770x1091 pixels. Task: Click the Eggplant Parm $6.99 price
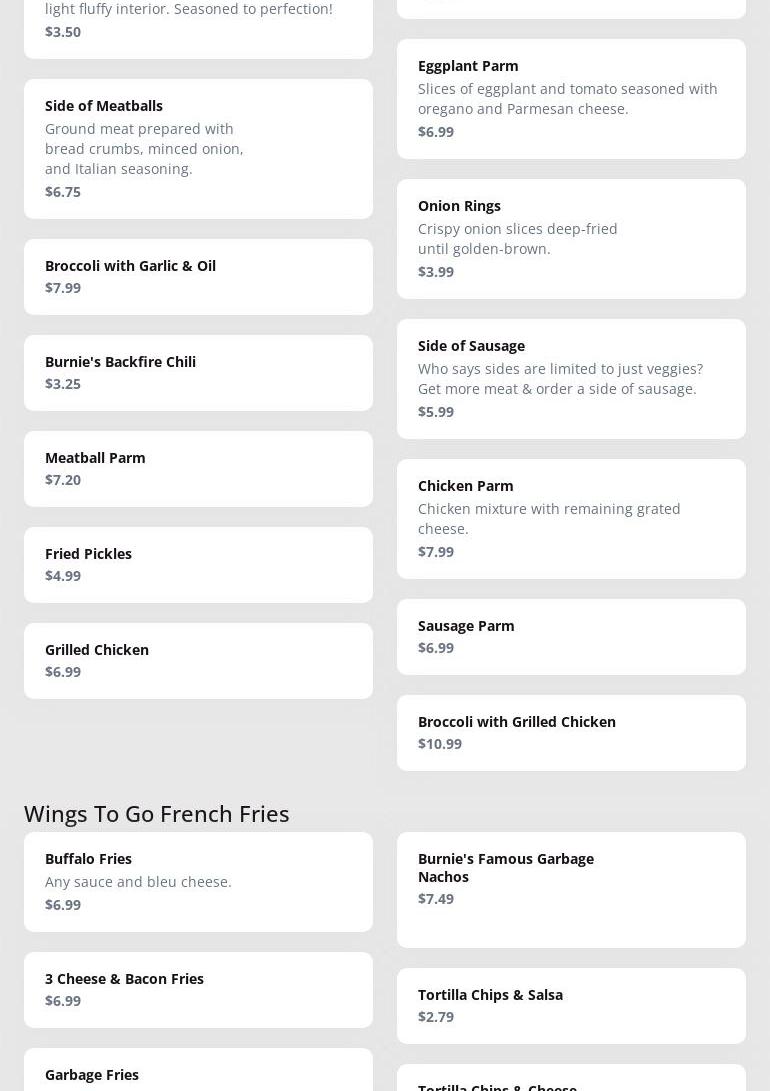point(436,132)
